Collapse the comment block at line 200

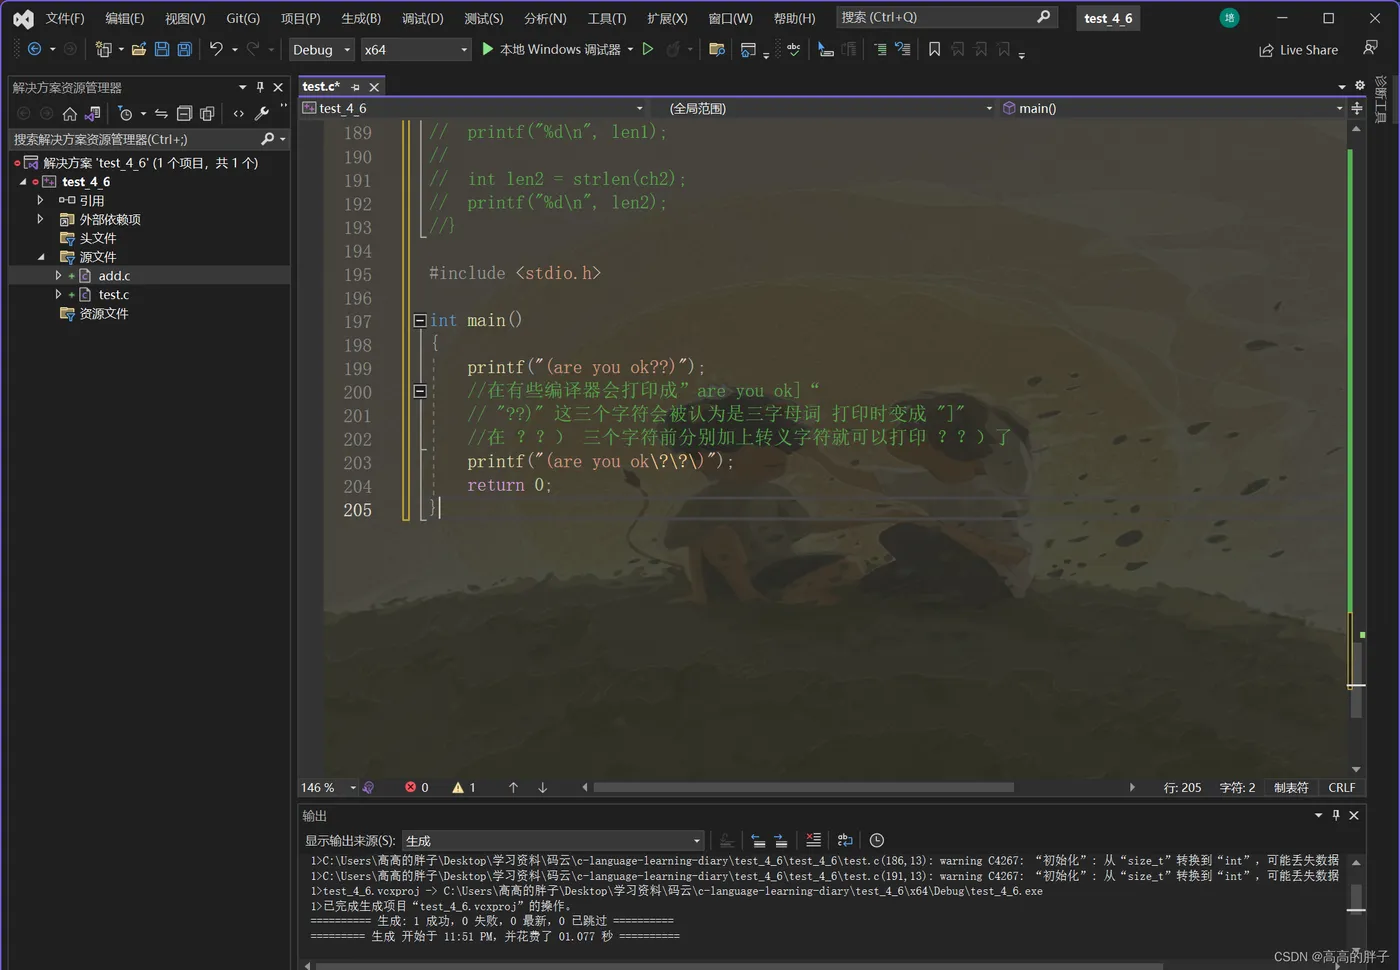(420, 391)
